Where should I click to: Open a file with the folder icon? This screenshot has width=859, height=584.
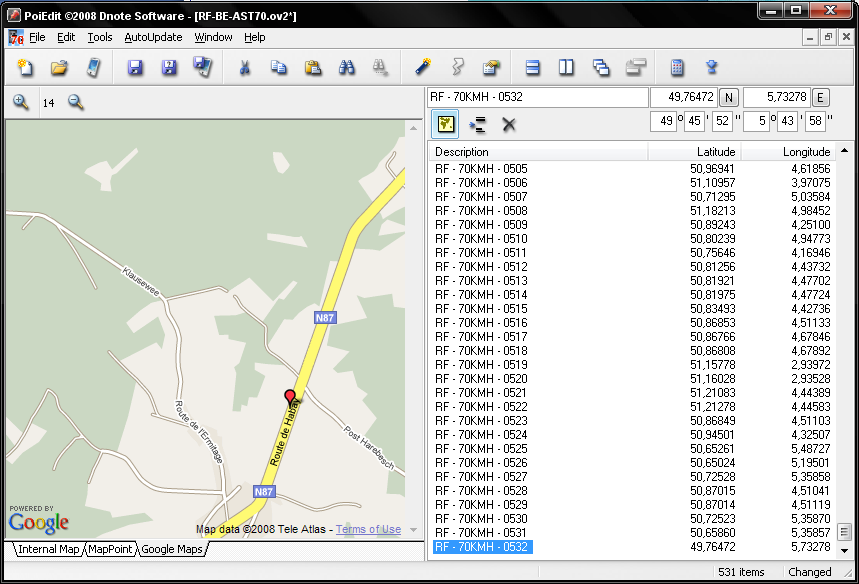(x=59, y=68)
